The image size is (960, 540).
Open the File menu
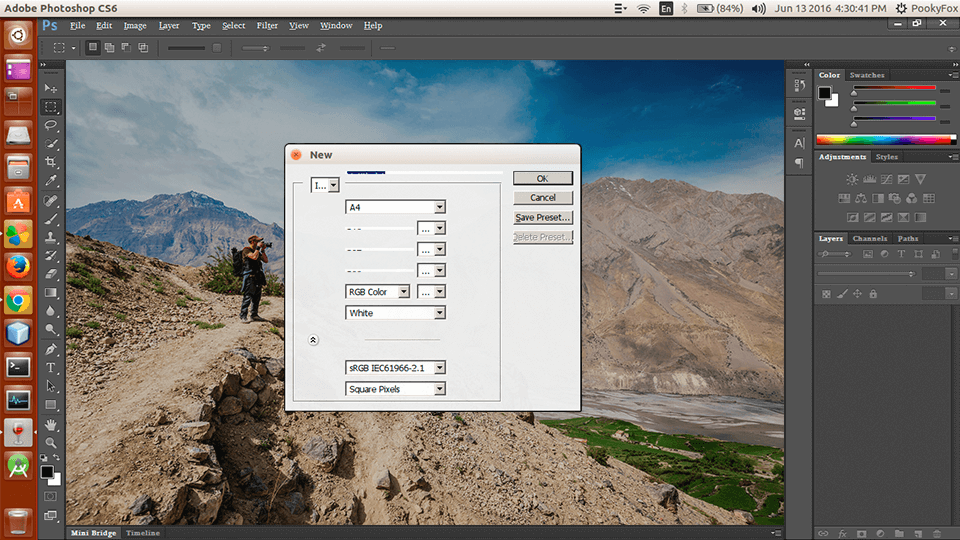pyautogui.click(x=77, y=26)
